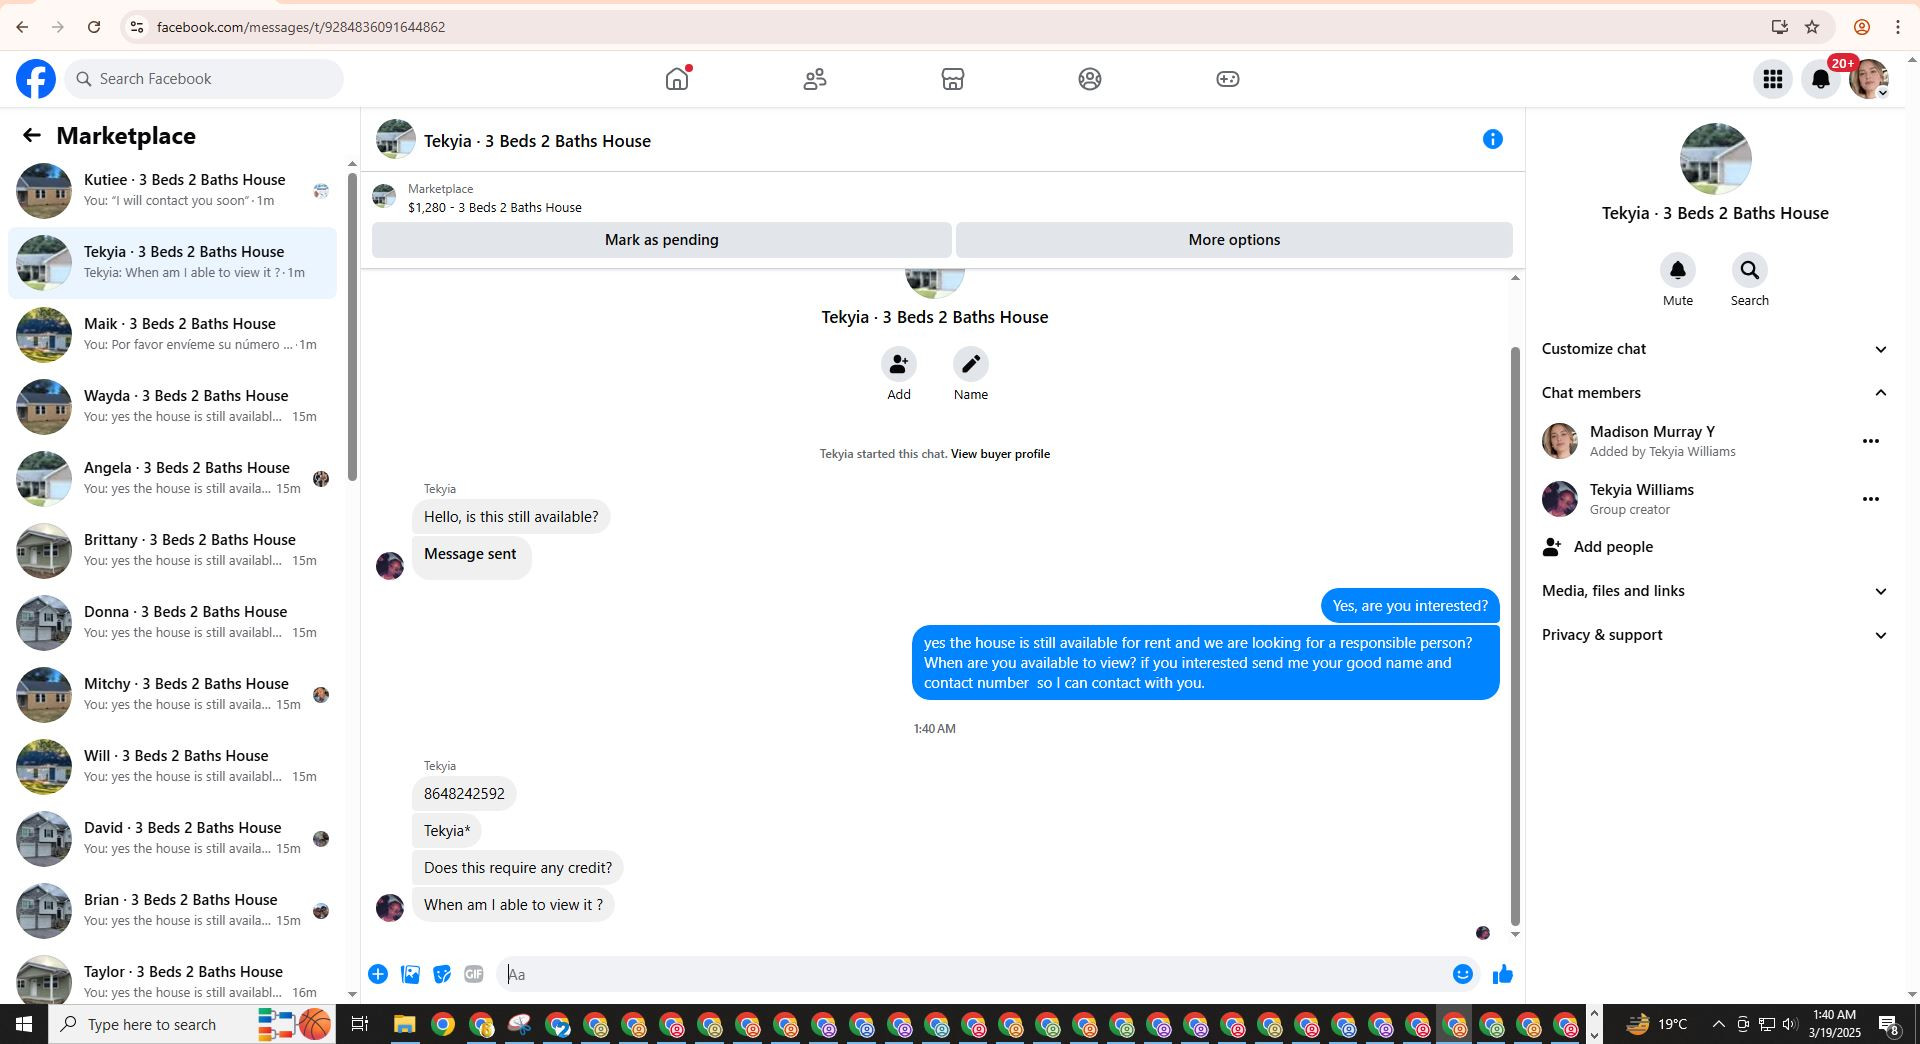Viewport: 1920px width, 1044px height.
Task: Click the phone number message 8648242592
Action: pos(464,794)
